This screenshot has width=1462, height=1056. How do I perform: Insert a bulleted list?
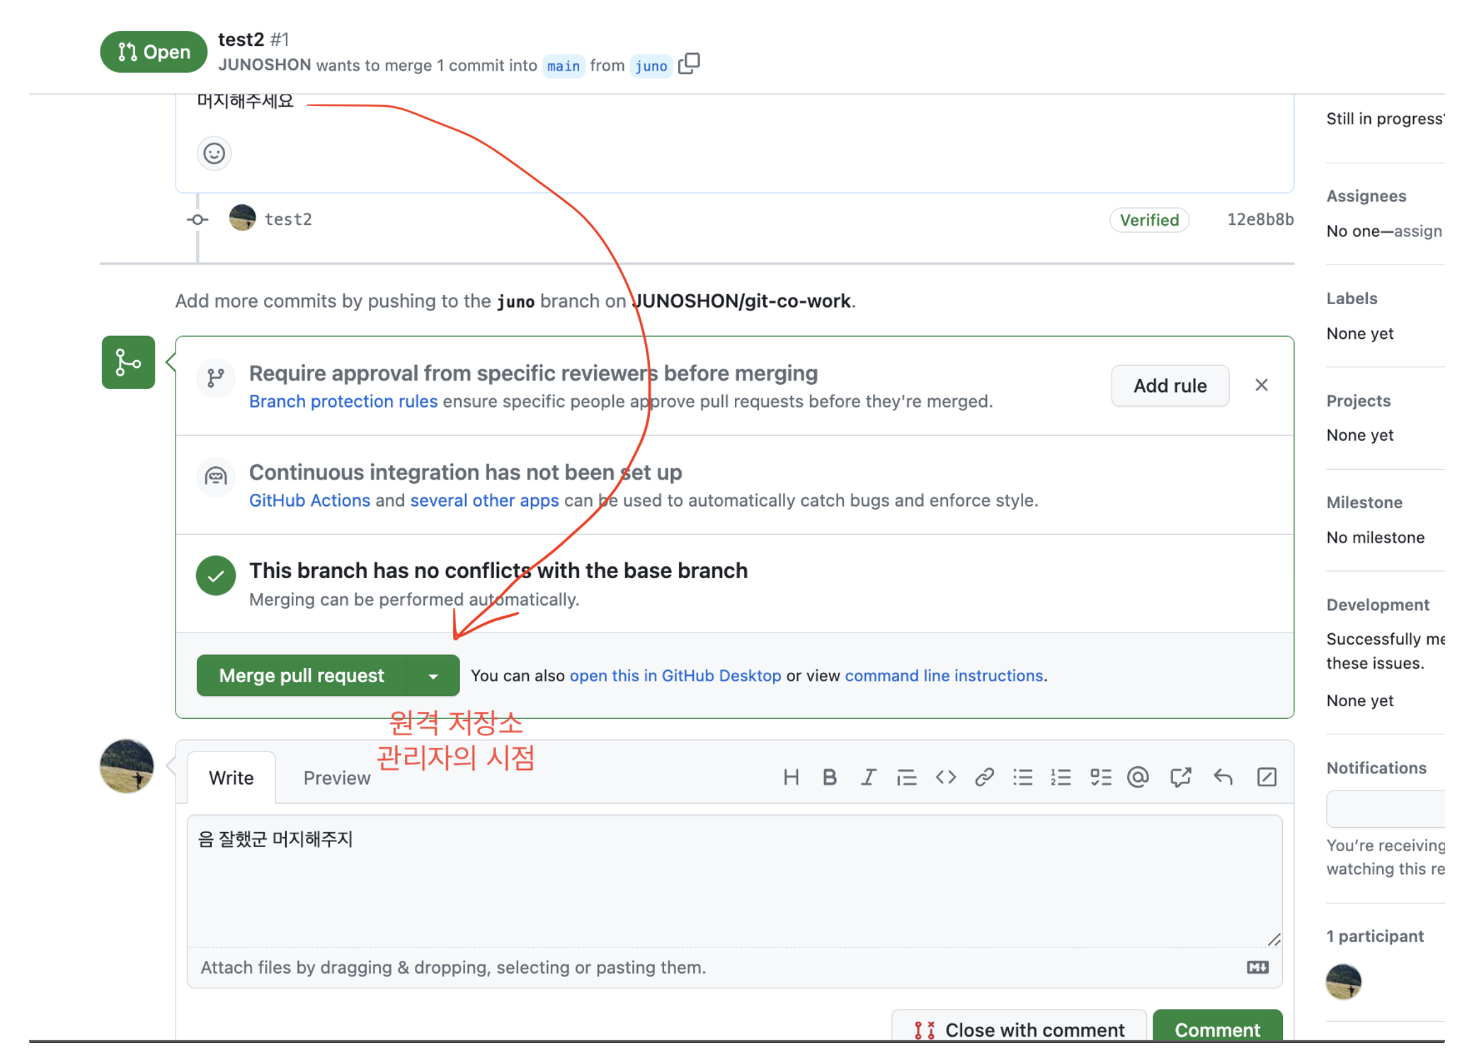pyautogui.click(x=1023, y=777)
